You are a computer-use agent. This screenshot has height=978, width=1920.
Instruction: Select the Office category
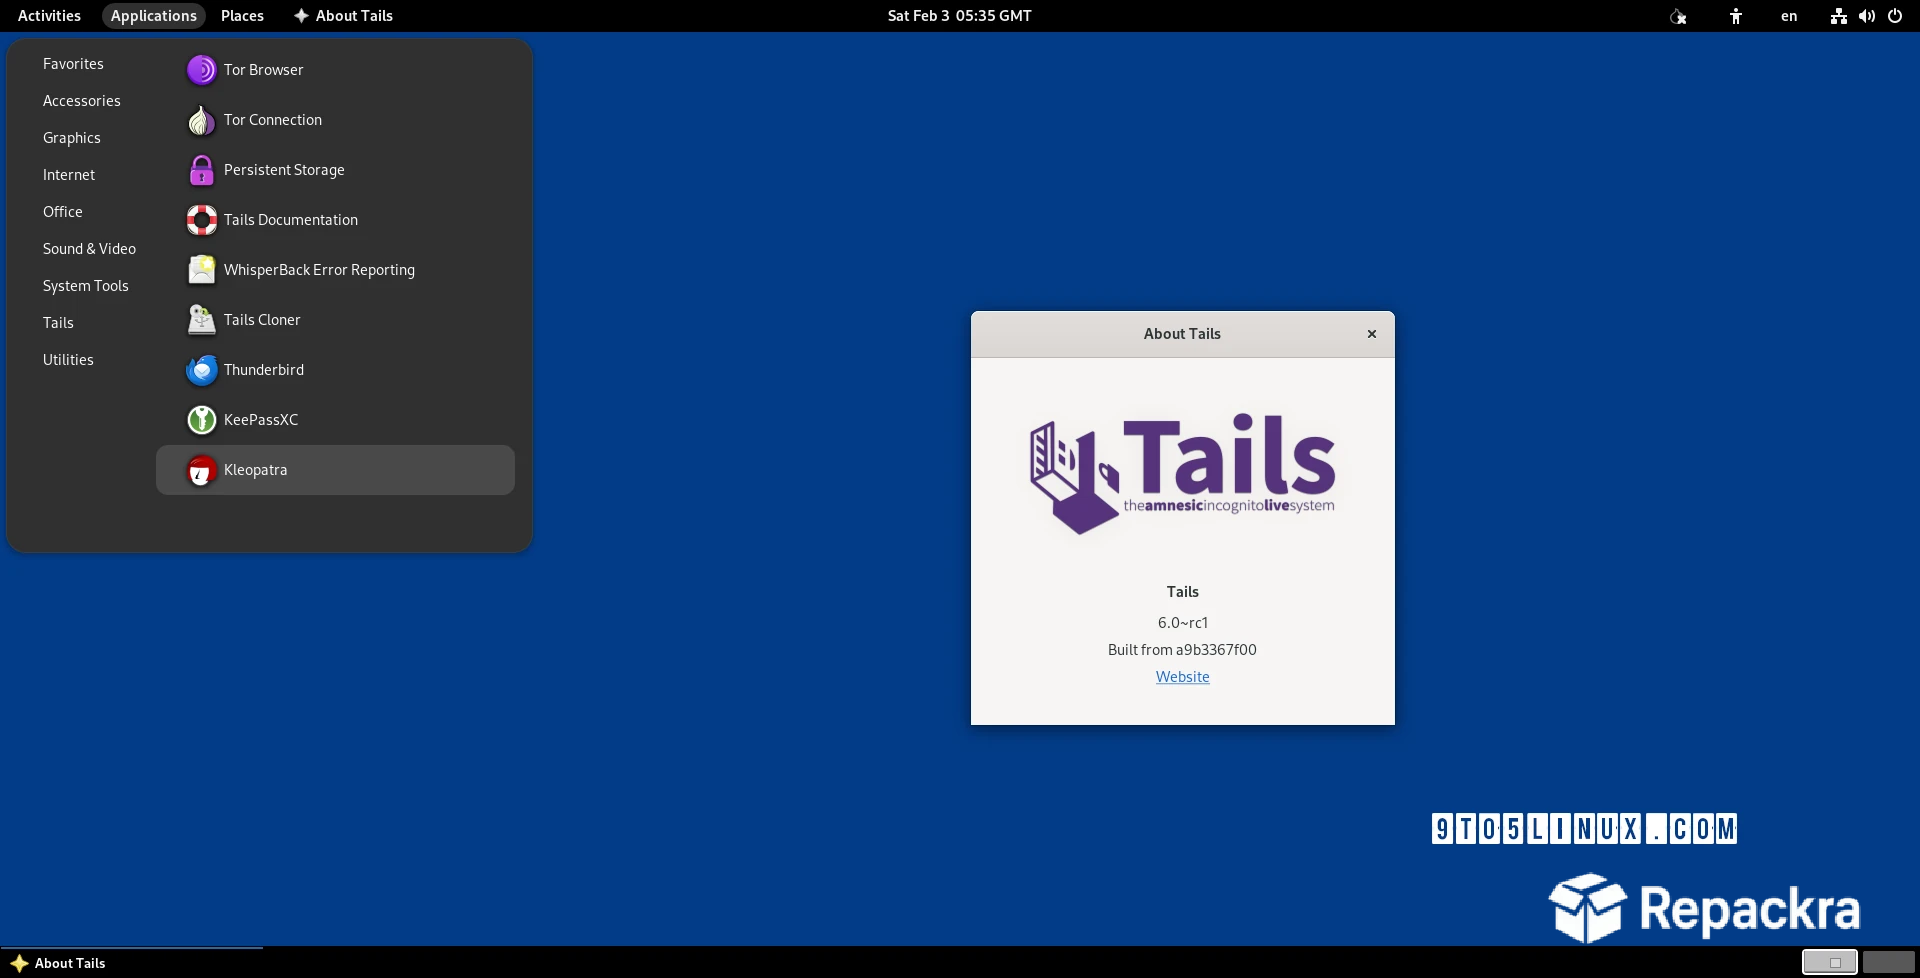(62, 212)
